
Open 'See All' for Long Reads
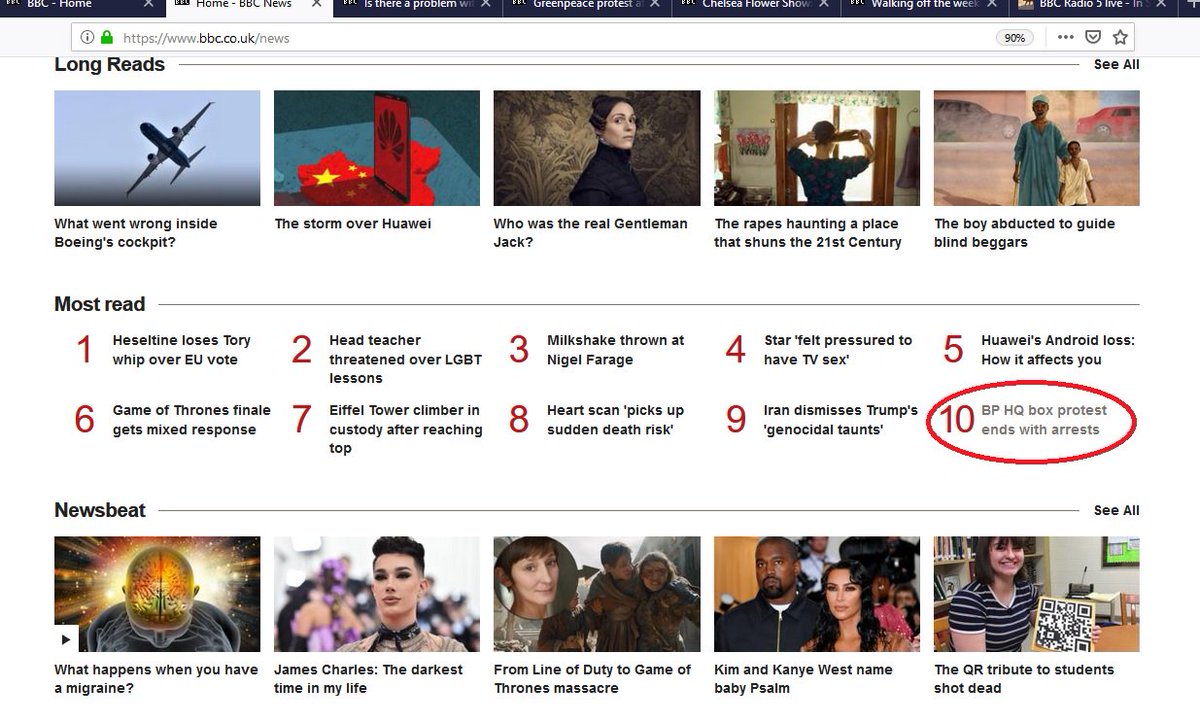pyautogui.click(x=1116, y=64)
